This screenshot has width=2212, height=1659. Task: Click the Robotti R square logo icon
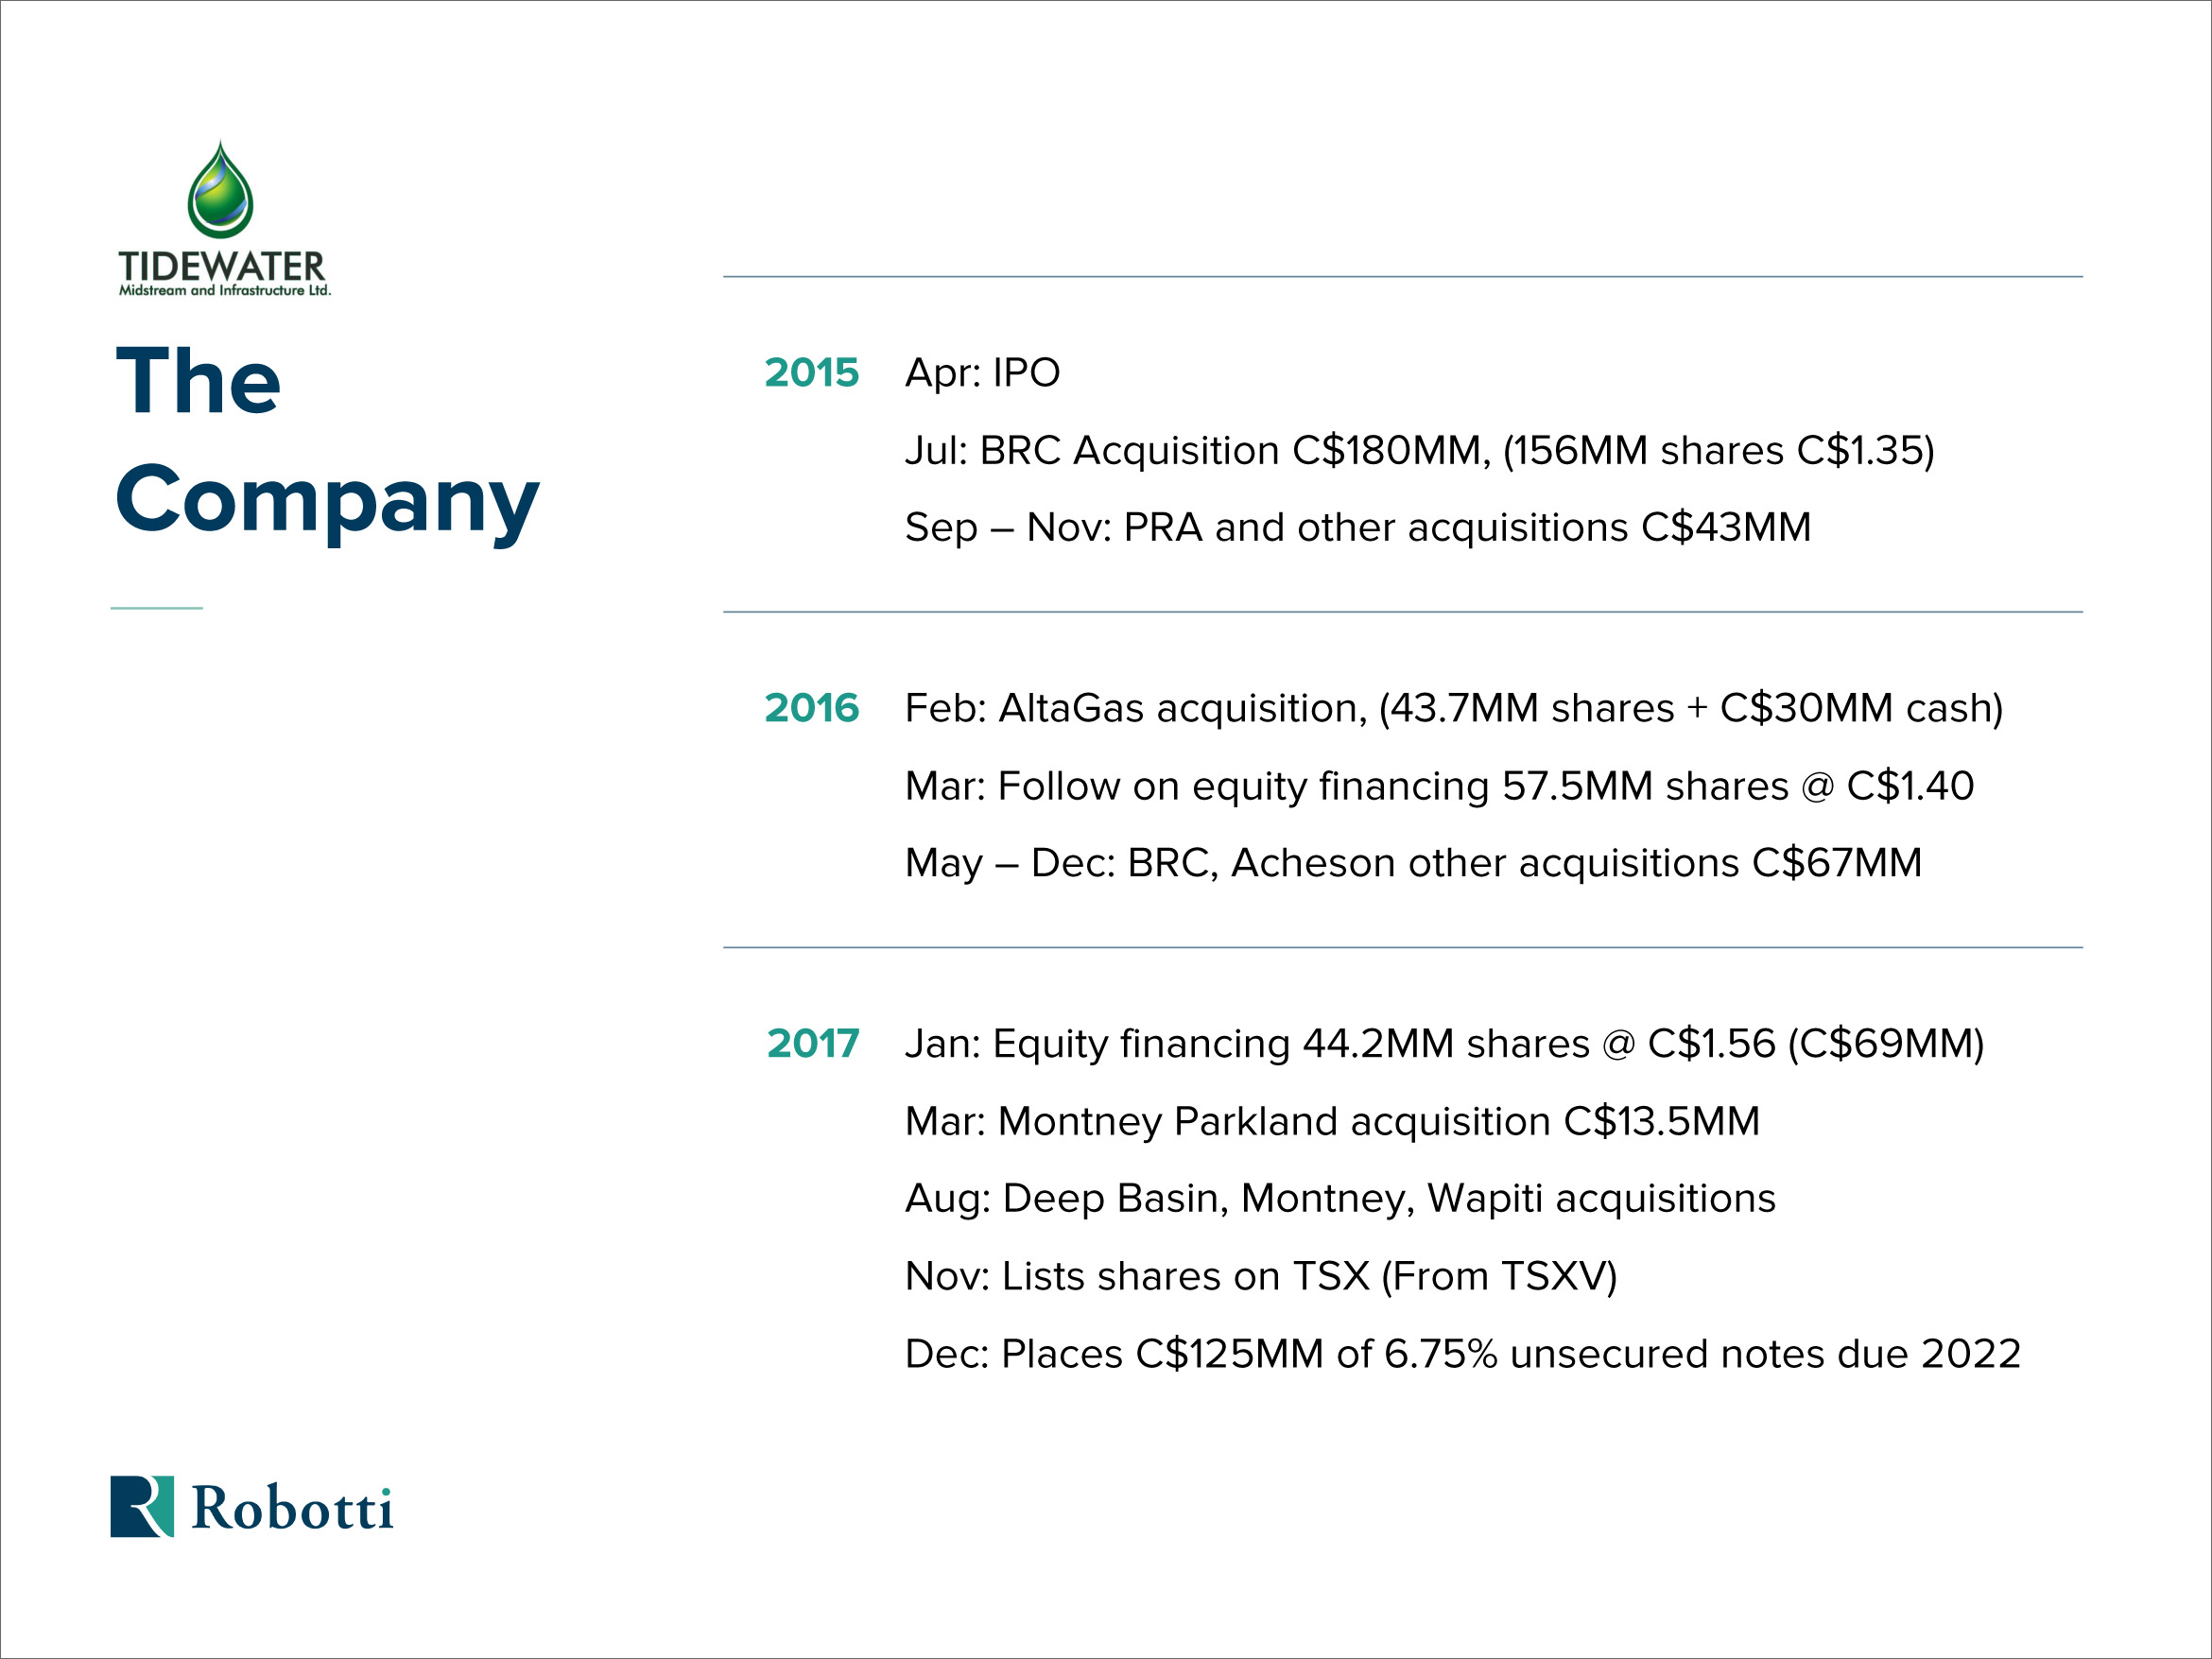click(141, 1506)
